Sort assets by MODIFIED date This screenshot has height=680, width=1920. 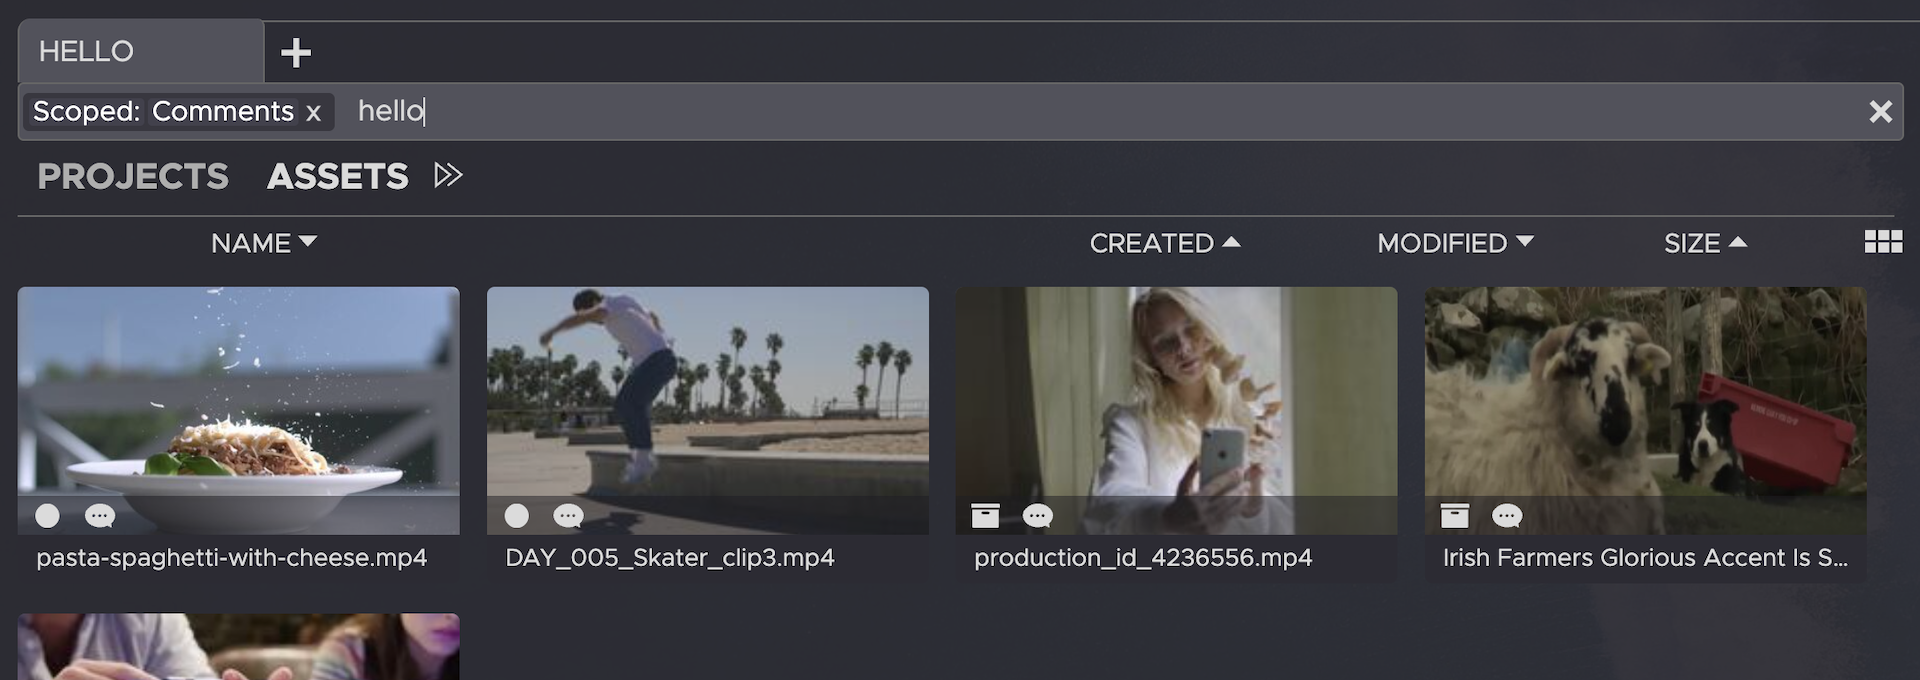coord(1454,243)
